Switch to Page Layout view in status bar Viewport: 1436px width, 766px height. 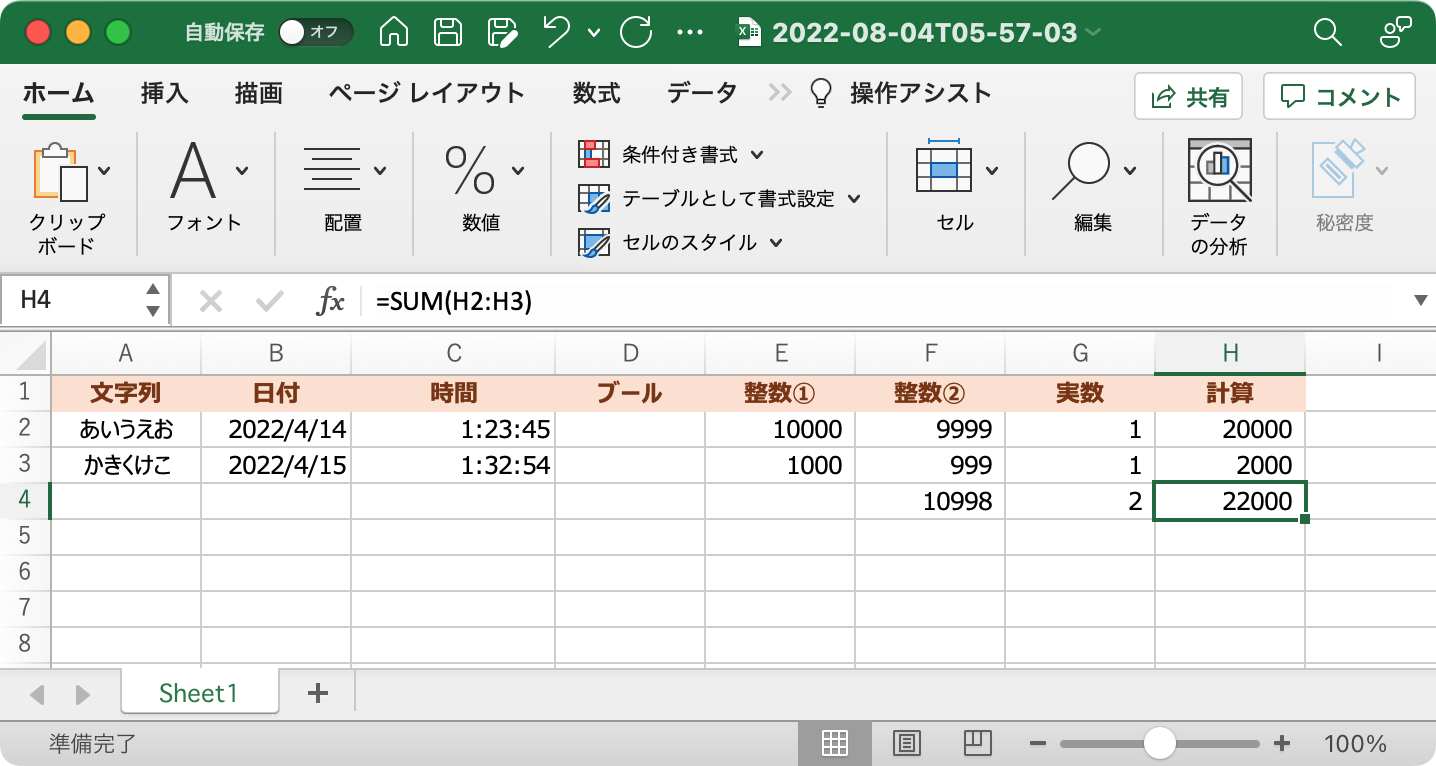(x=906, y=743)
